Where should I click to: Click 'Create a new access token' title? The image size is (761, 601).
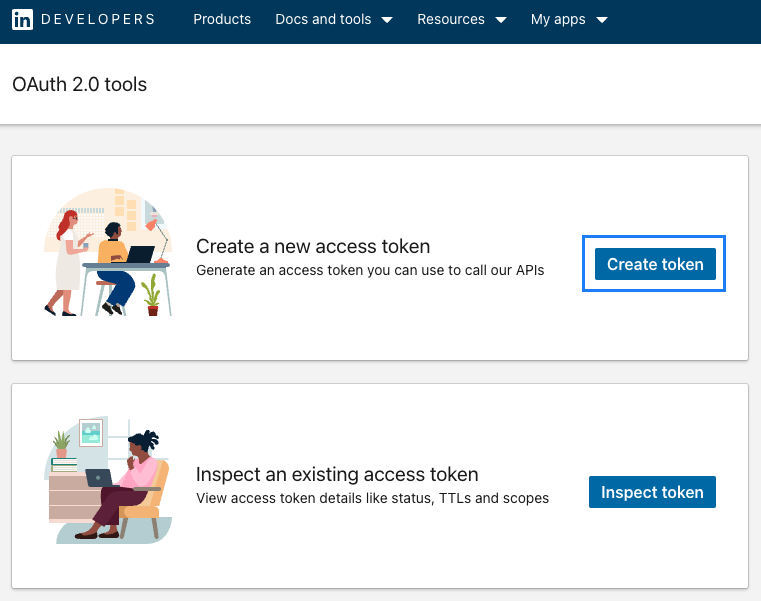tap(313, 247)
